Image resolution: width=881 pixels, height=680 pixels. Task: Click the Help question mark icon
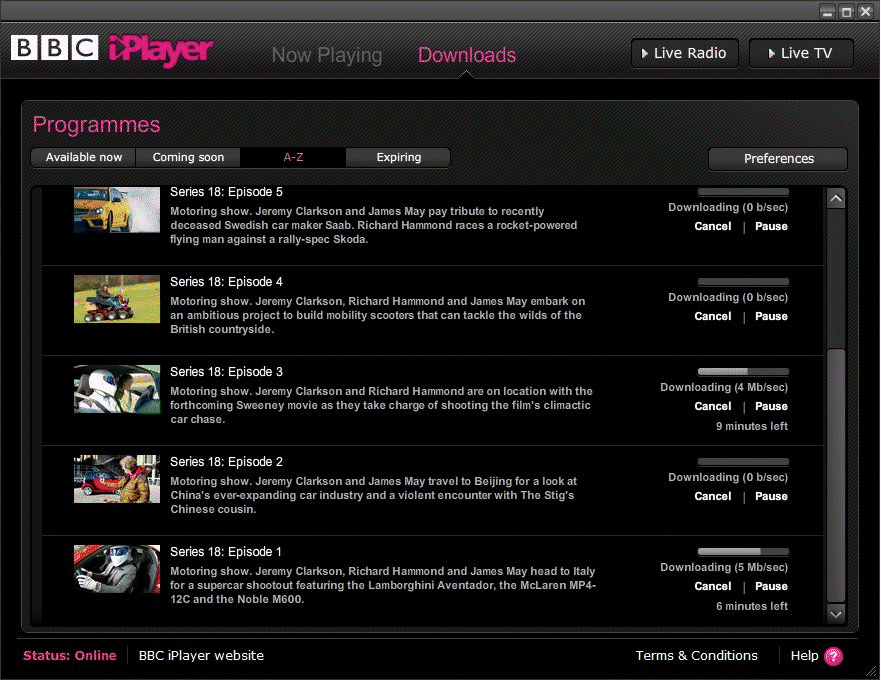coord(833,656)
